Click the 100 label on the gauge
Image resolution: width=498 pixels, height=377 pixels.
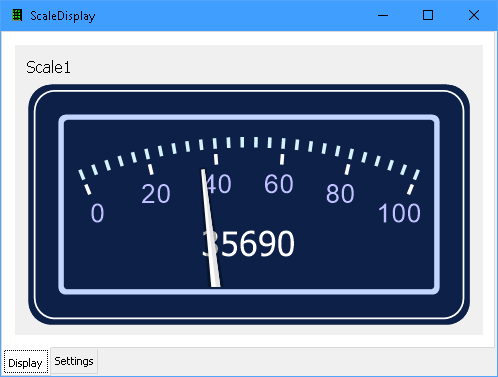pos(399,213)
